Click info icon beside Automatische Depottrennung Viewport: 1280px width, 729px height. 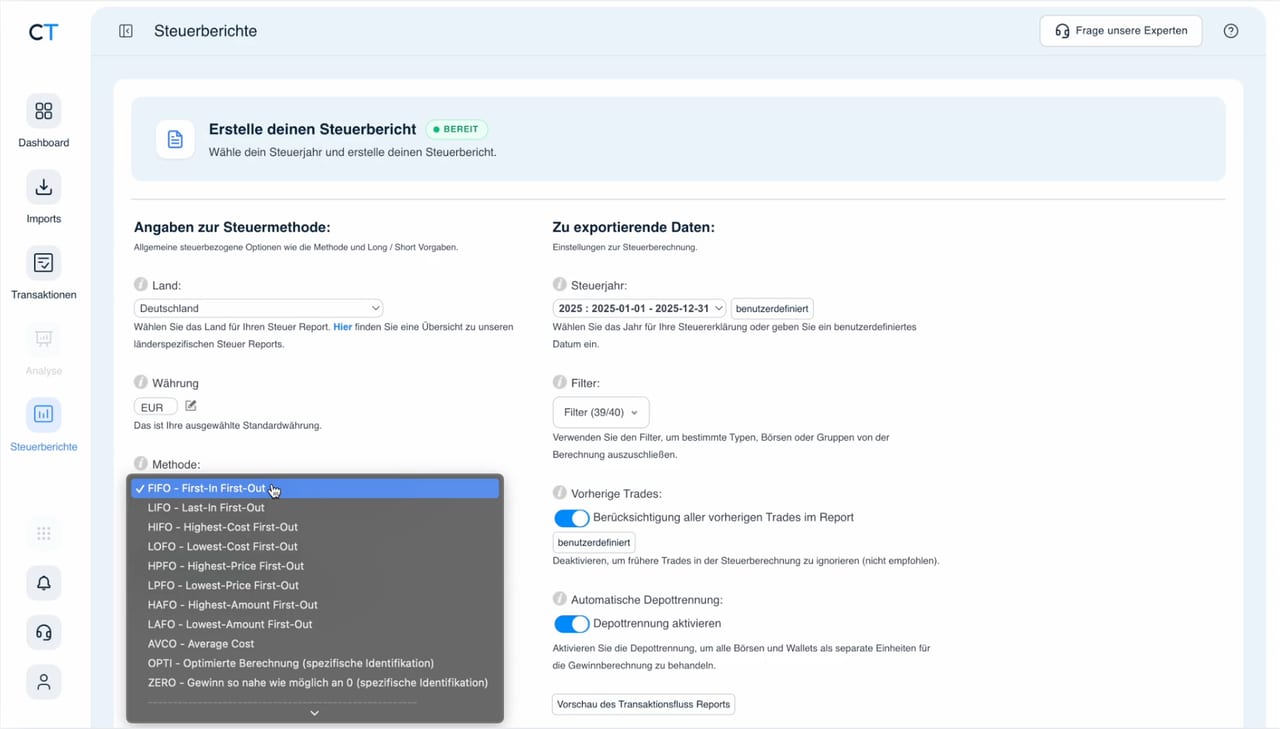tap(560, 600)
